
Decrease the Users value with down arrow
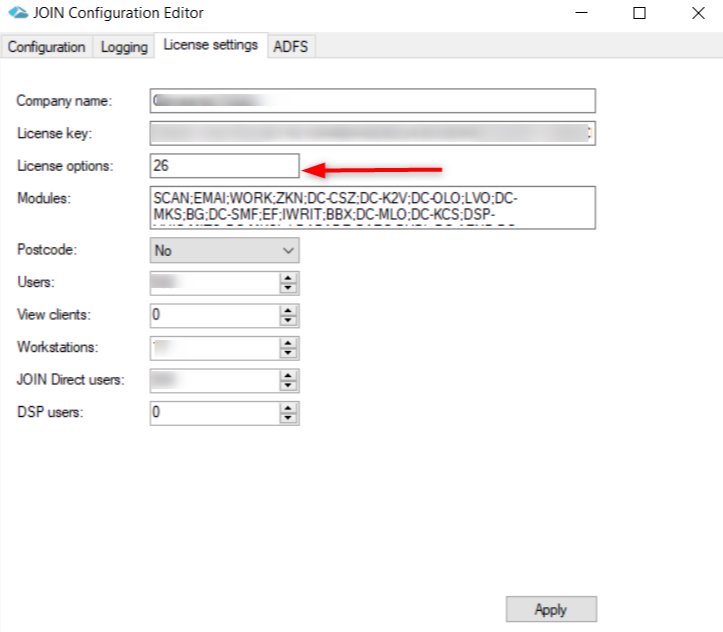(288, 288)
